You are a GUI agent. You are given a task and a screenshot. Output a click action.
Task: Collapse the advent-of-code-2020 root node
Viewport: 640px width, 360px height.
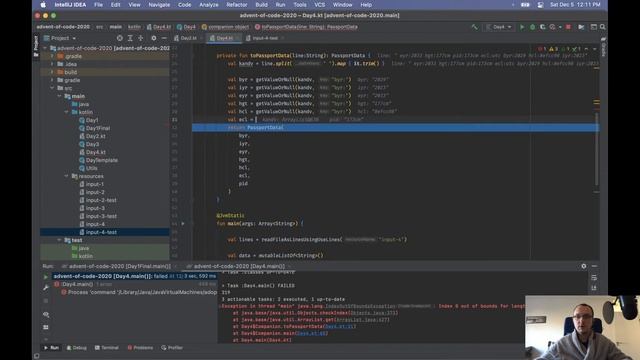(45, 48)
